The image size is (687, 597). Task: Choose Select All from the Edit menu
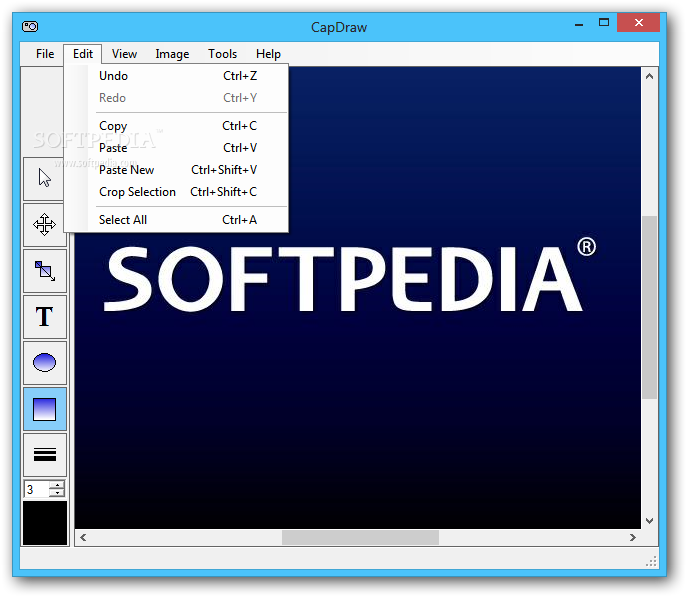click(176, 219)
